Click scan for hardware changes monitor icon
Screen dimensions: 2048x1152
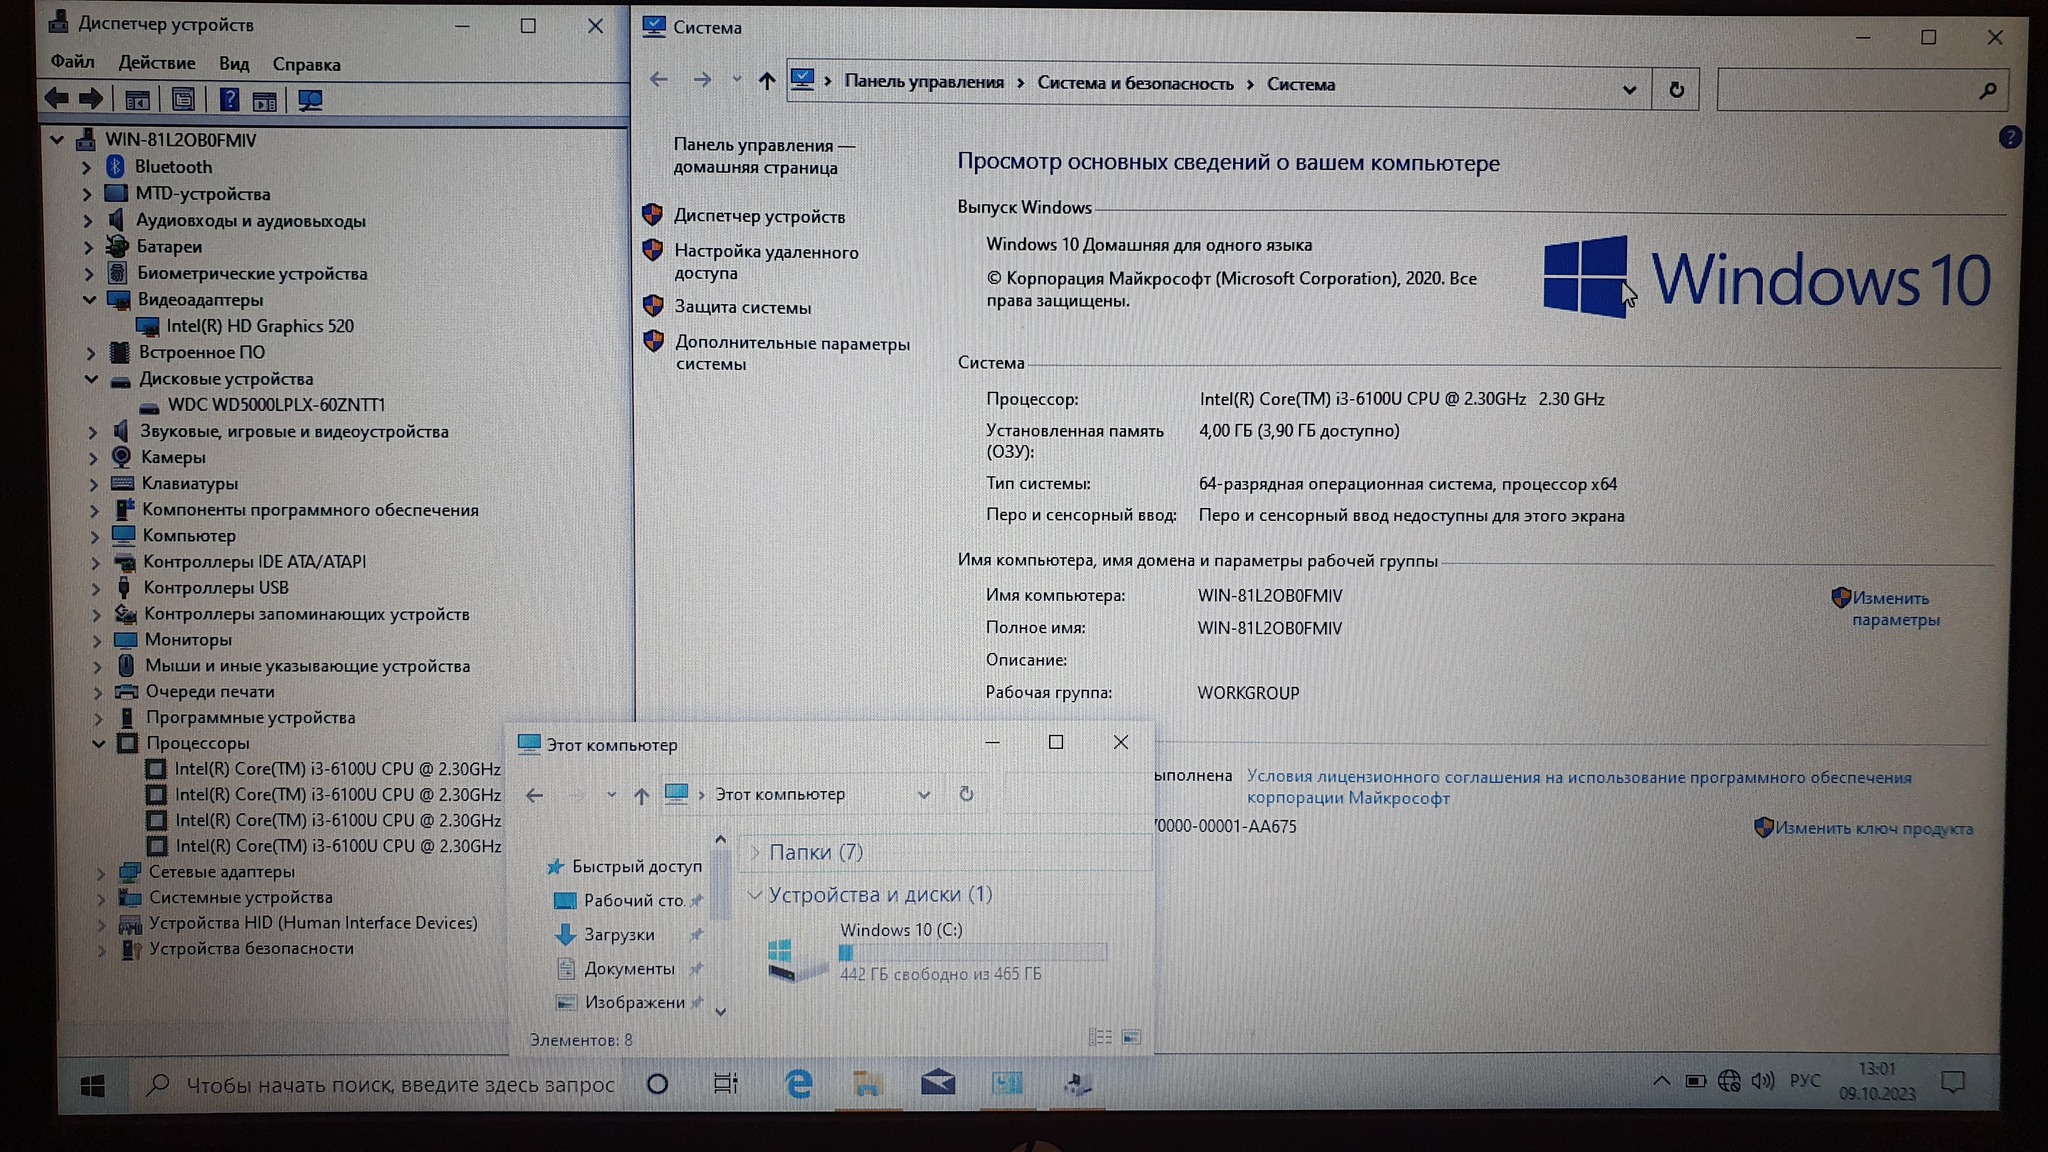[310, 100]
